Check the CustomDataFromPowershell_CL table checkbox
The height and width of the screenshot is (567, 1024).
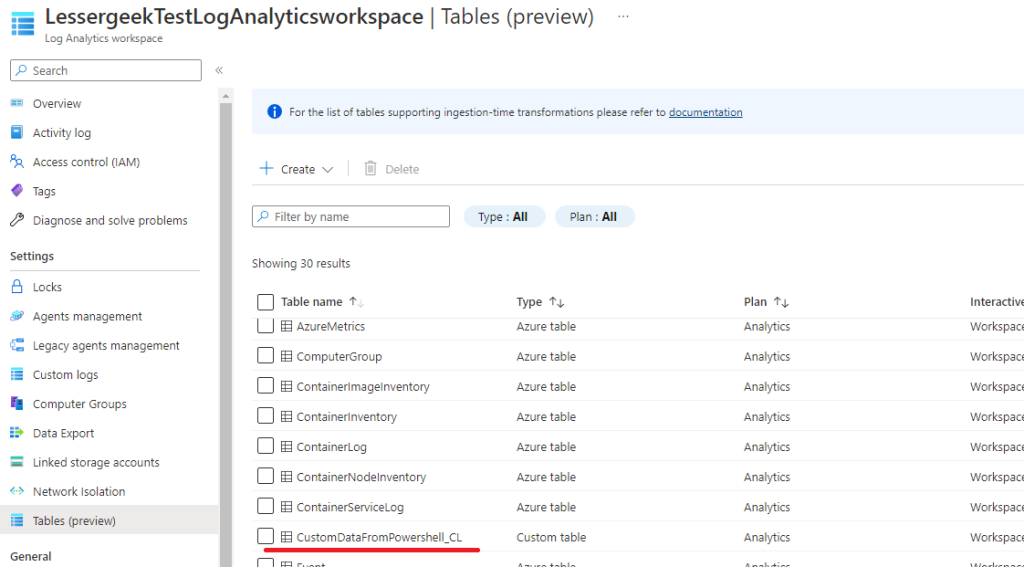(265, 537)
